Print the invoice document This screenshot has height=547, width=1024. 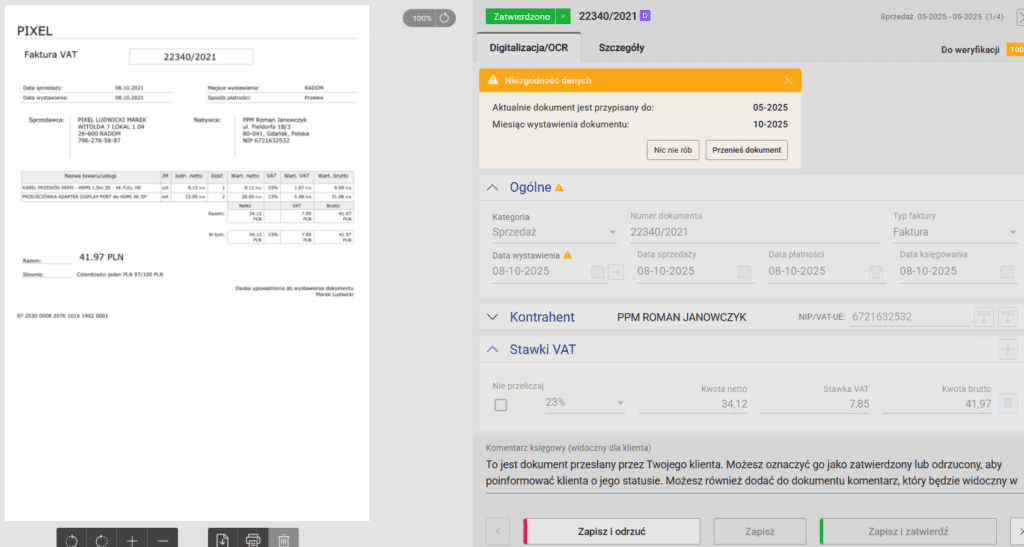coord(253,540)
